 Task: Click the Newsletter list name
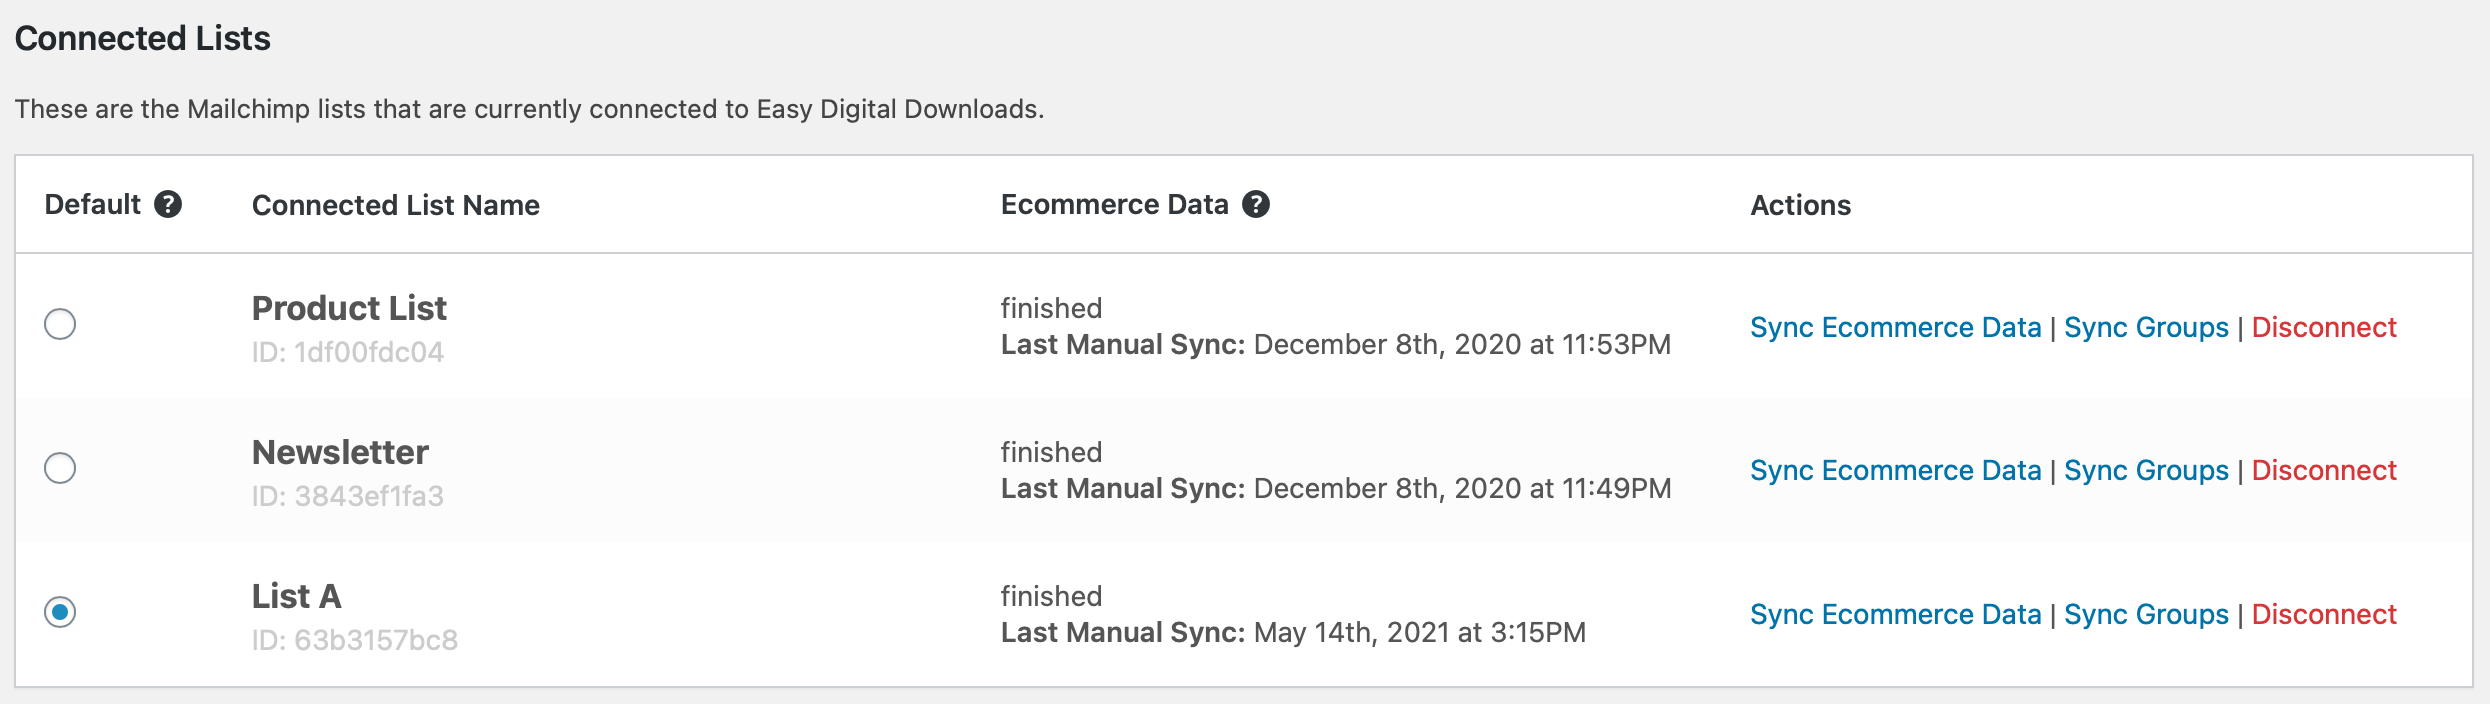click(x=340, y=452)
